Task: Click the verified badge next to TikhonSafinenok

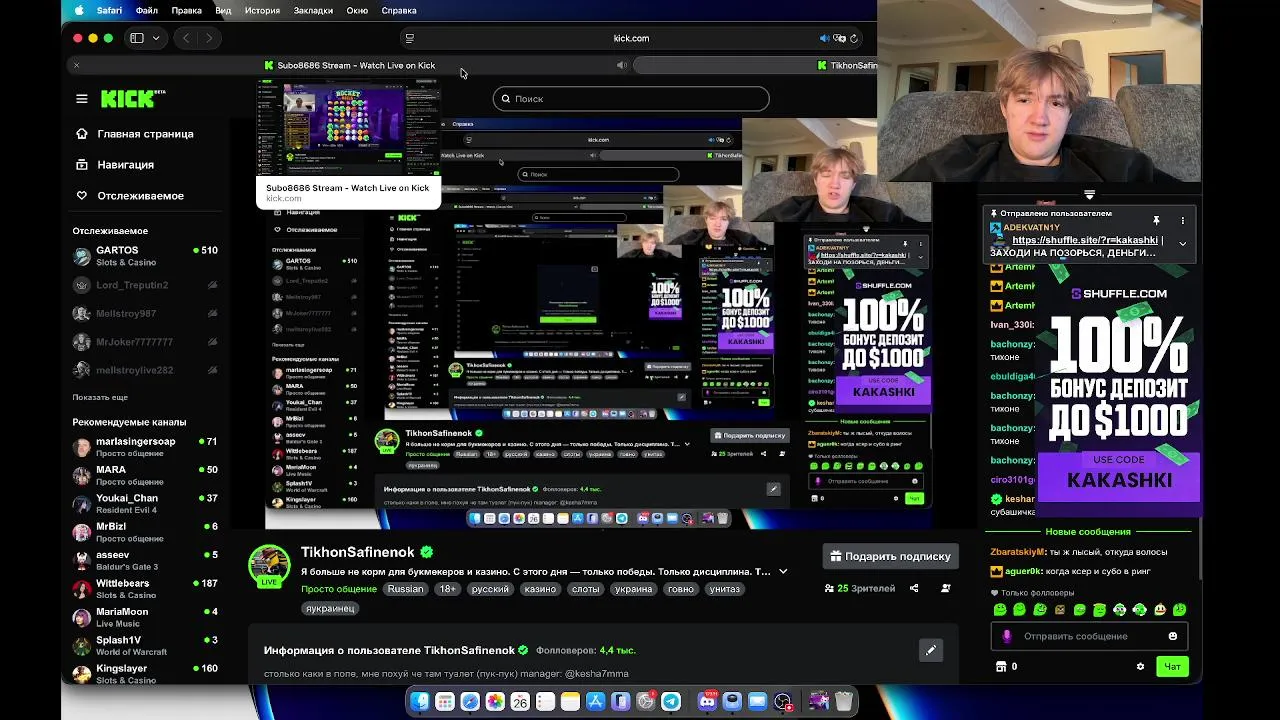Action: click(x=427, y=552)
